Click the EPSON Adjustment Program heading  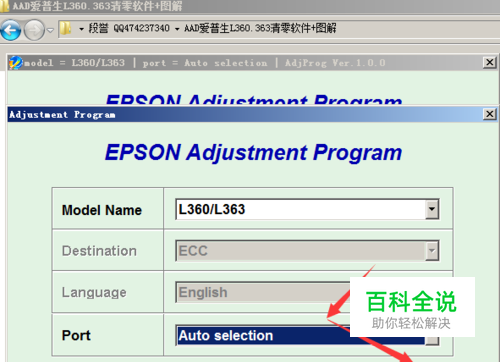tap(253, 153)
